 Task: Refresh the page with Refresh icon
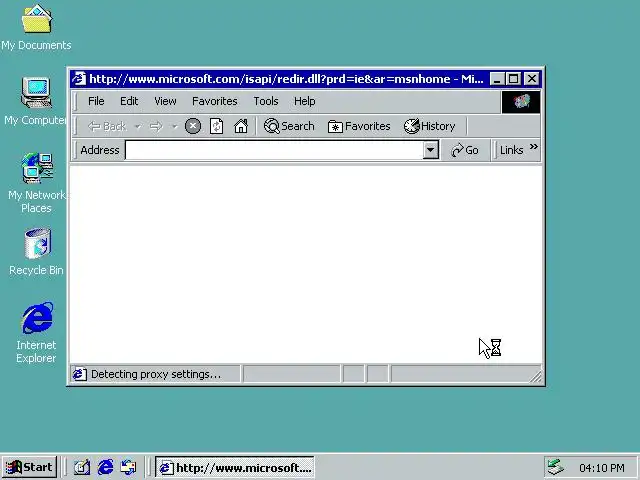coord(216,126)
